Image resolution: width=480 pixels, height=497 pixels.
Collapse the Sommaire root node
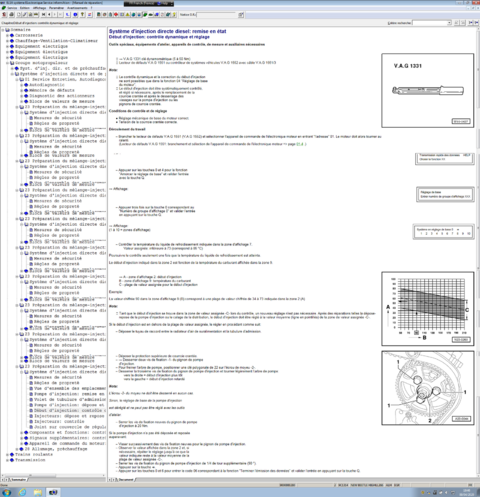click(3, 30)
